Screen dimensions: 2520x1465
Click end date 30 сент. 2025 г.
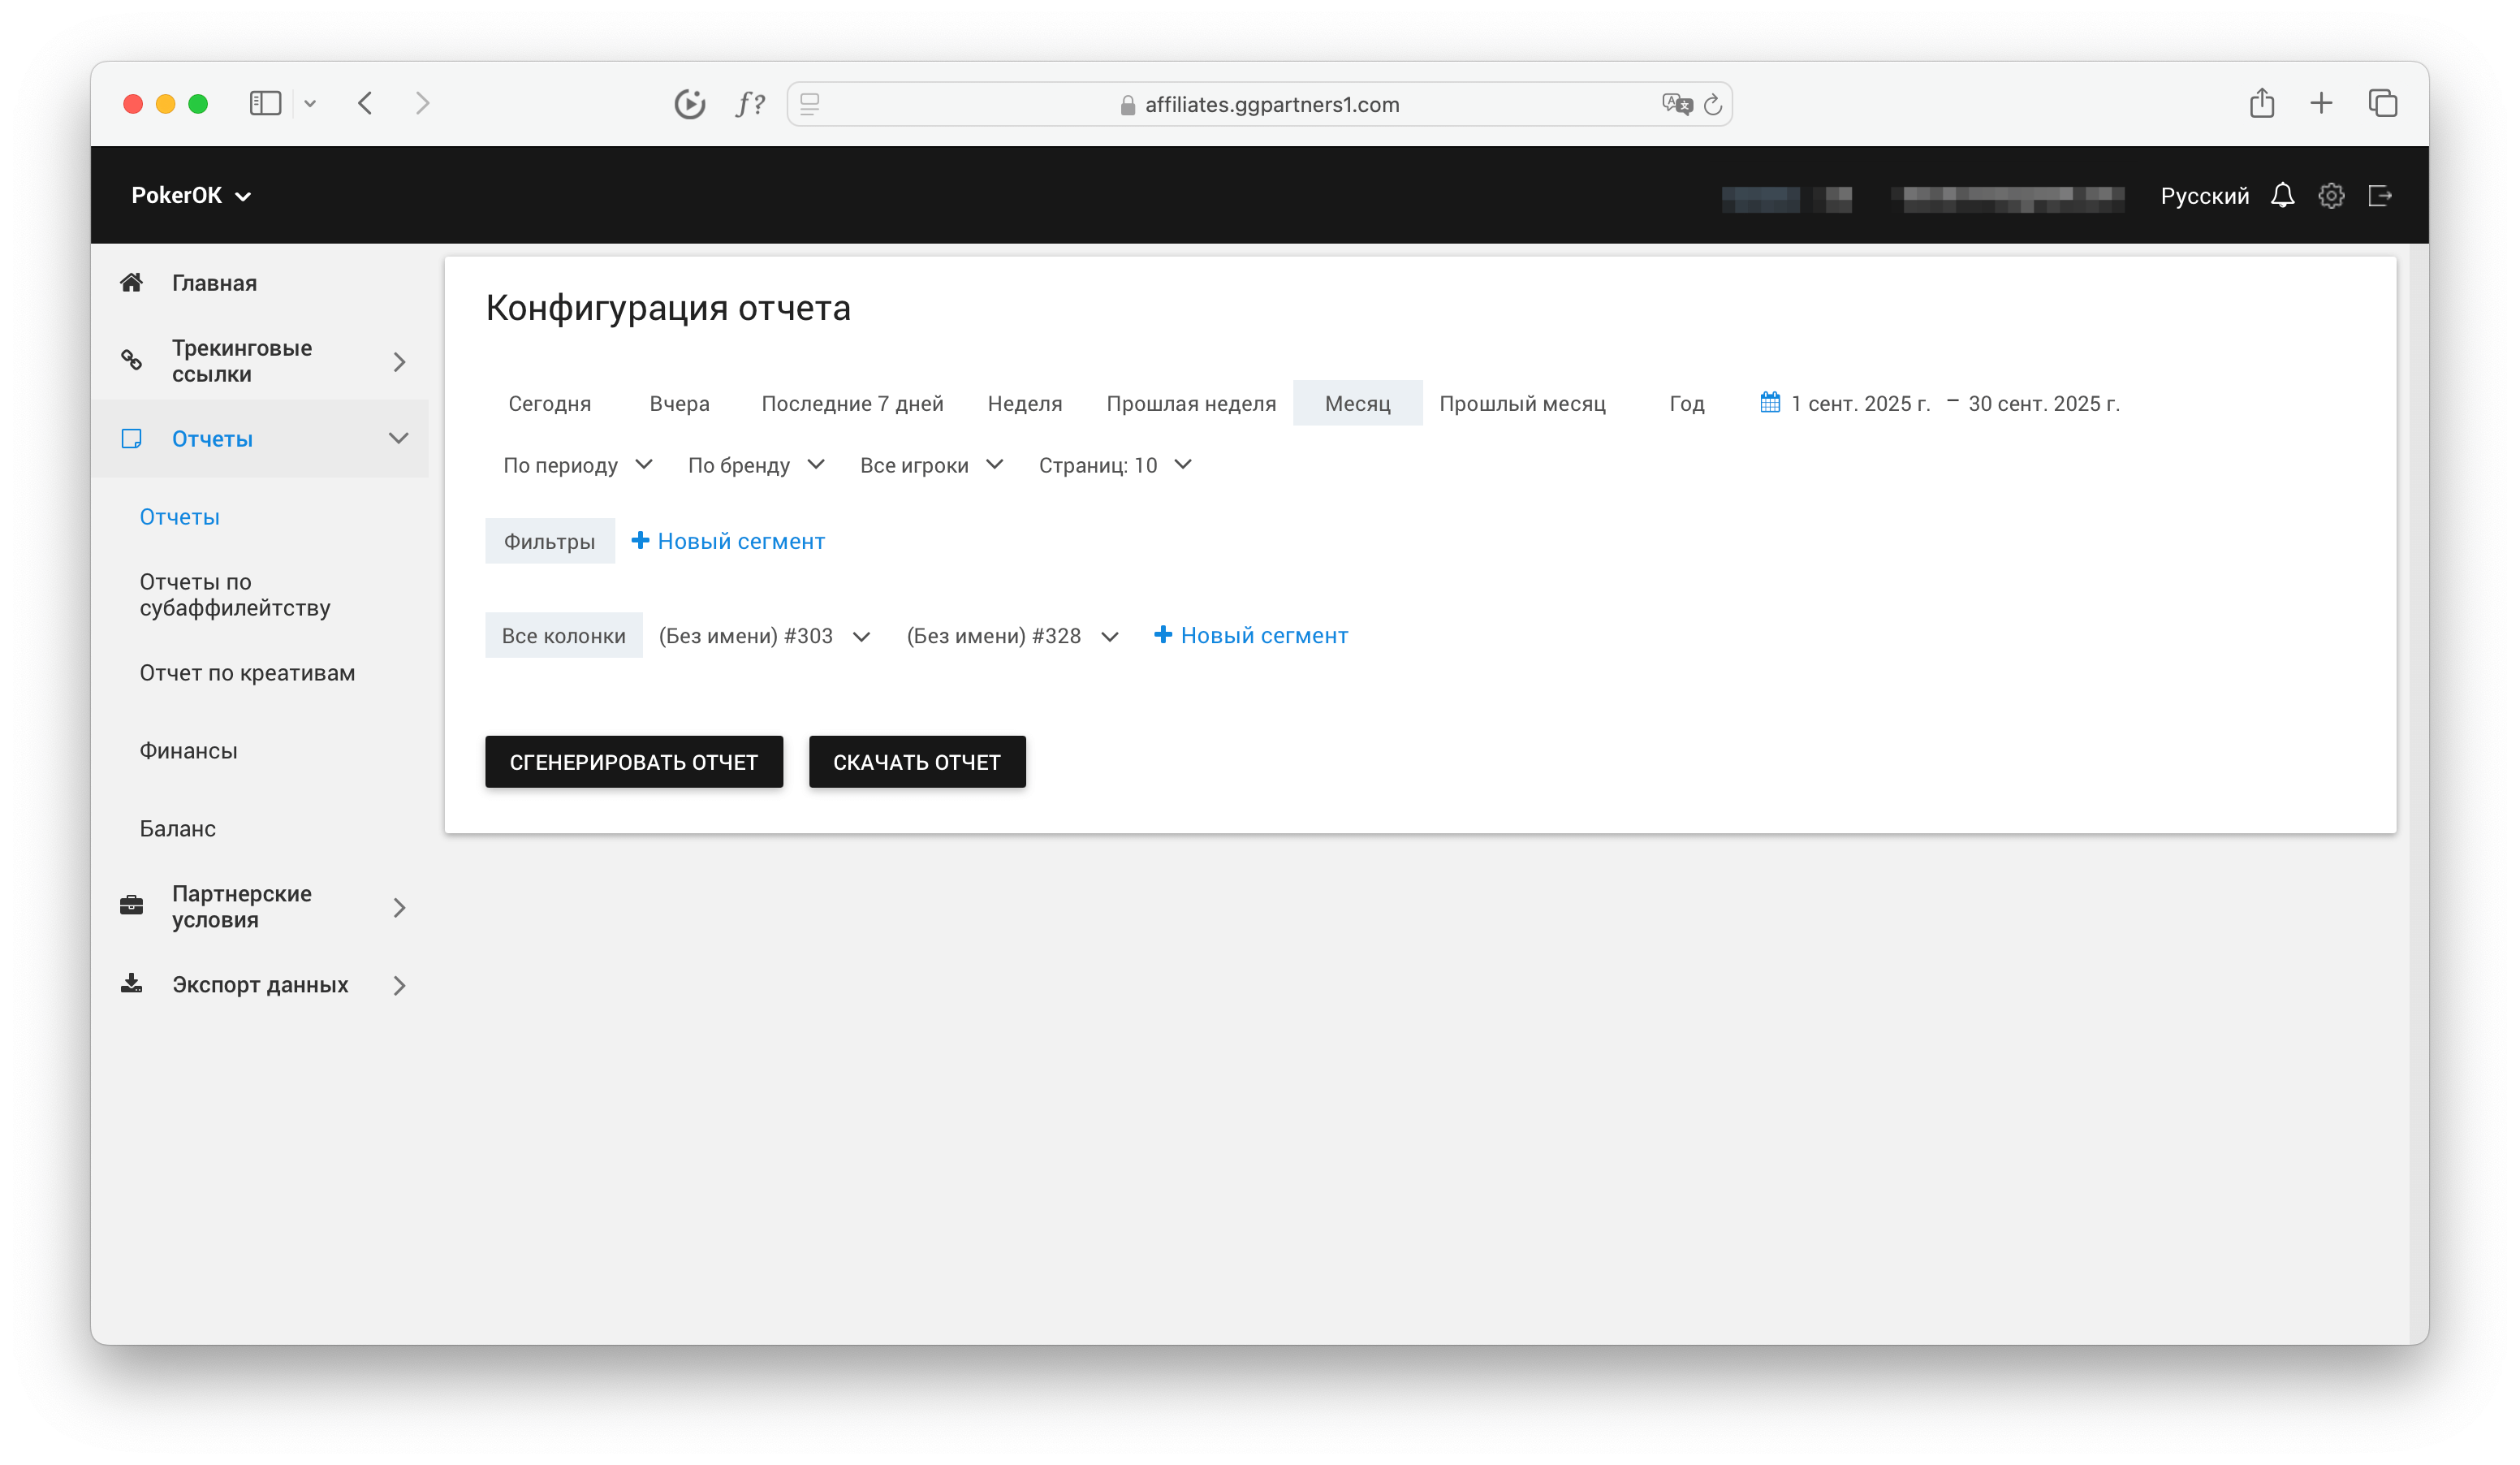[x=2043, y=403]
